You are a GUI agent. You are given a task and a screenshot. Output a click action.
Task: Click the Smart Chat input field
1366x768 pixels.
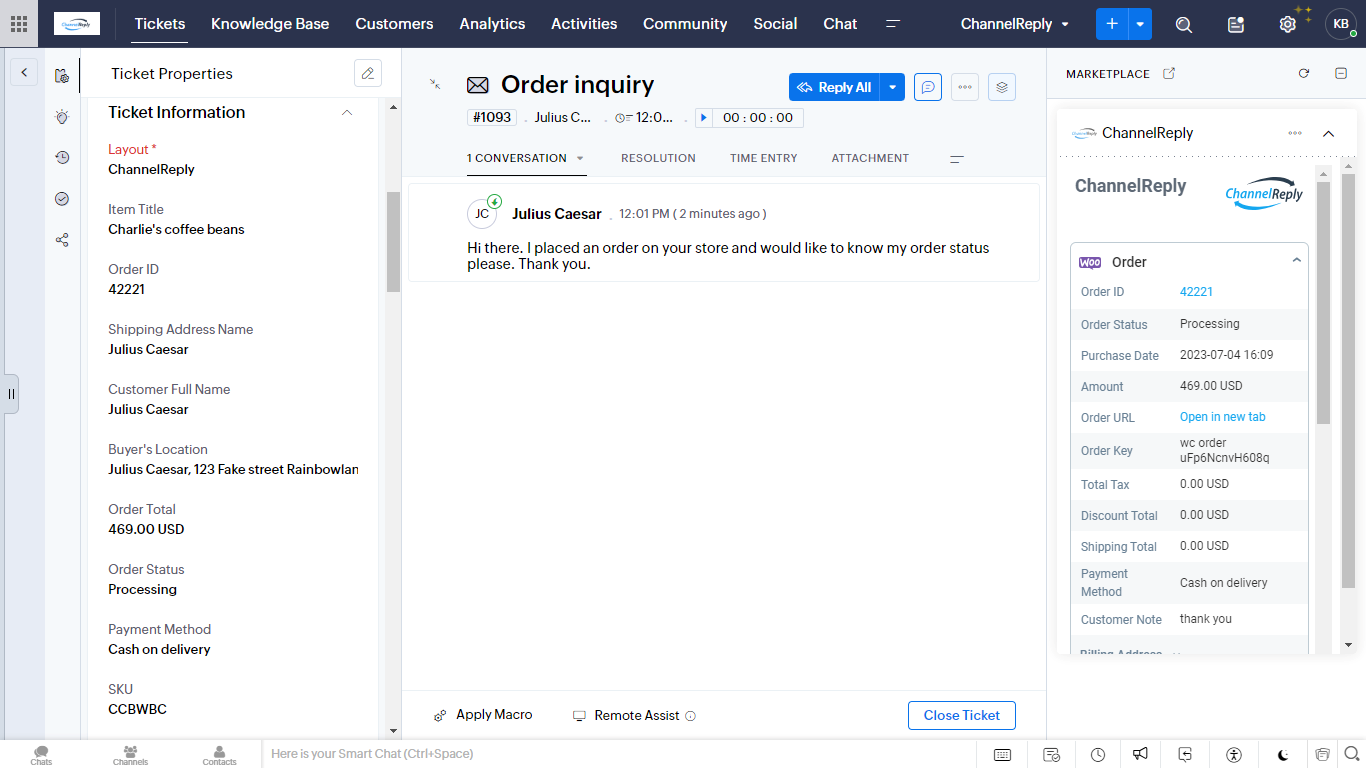(x=600, y=754)
